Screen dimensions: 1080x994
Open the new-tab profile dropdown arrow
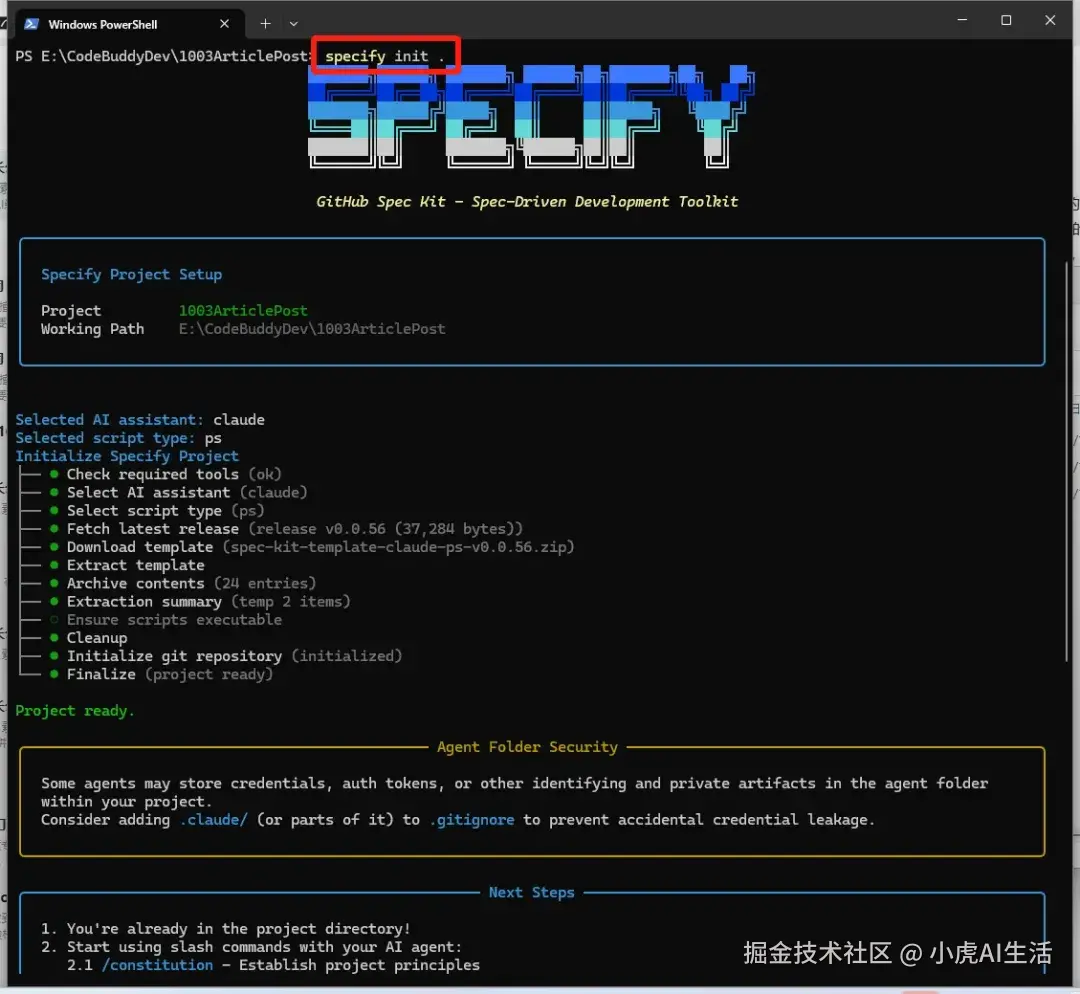pyautogui.click(x=294, y=24)
